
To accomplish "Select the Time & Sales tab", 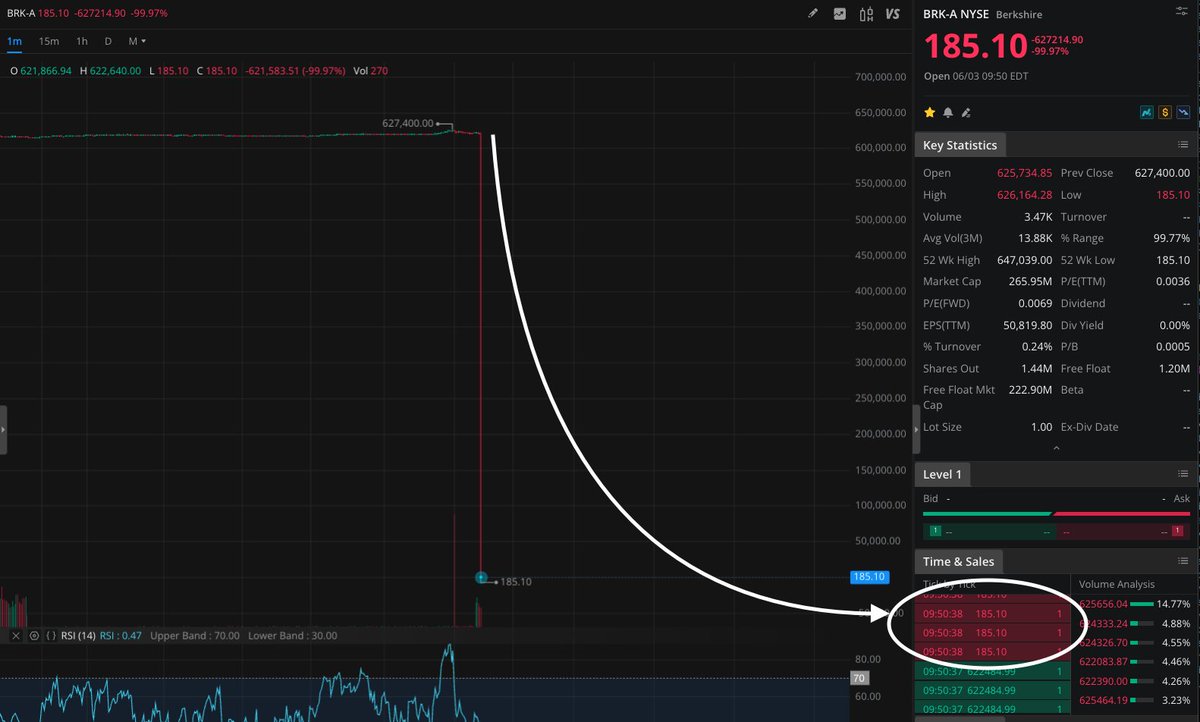I will [x=959, y=562].
